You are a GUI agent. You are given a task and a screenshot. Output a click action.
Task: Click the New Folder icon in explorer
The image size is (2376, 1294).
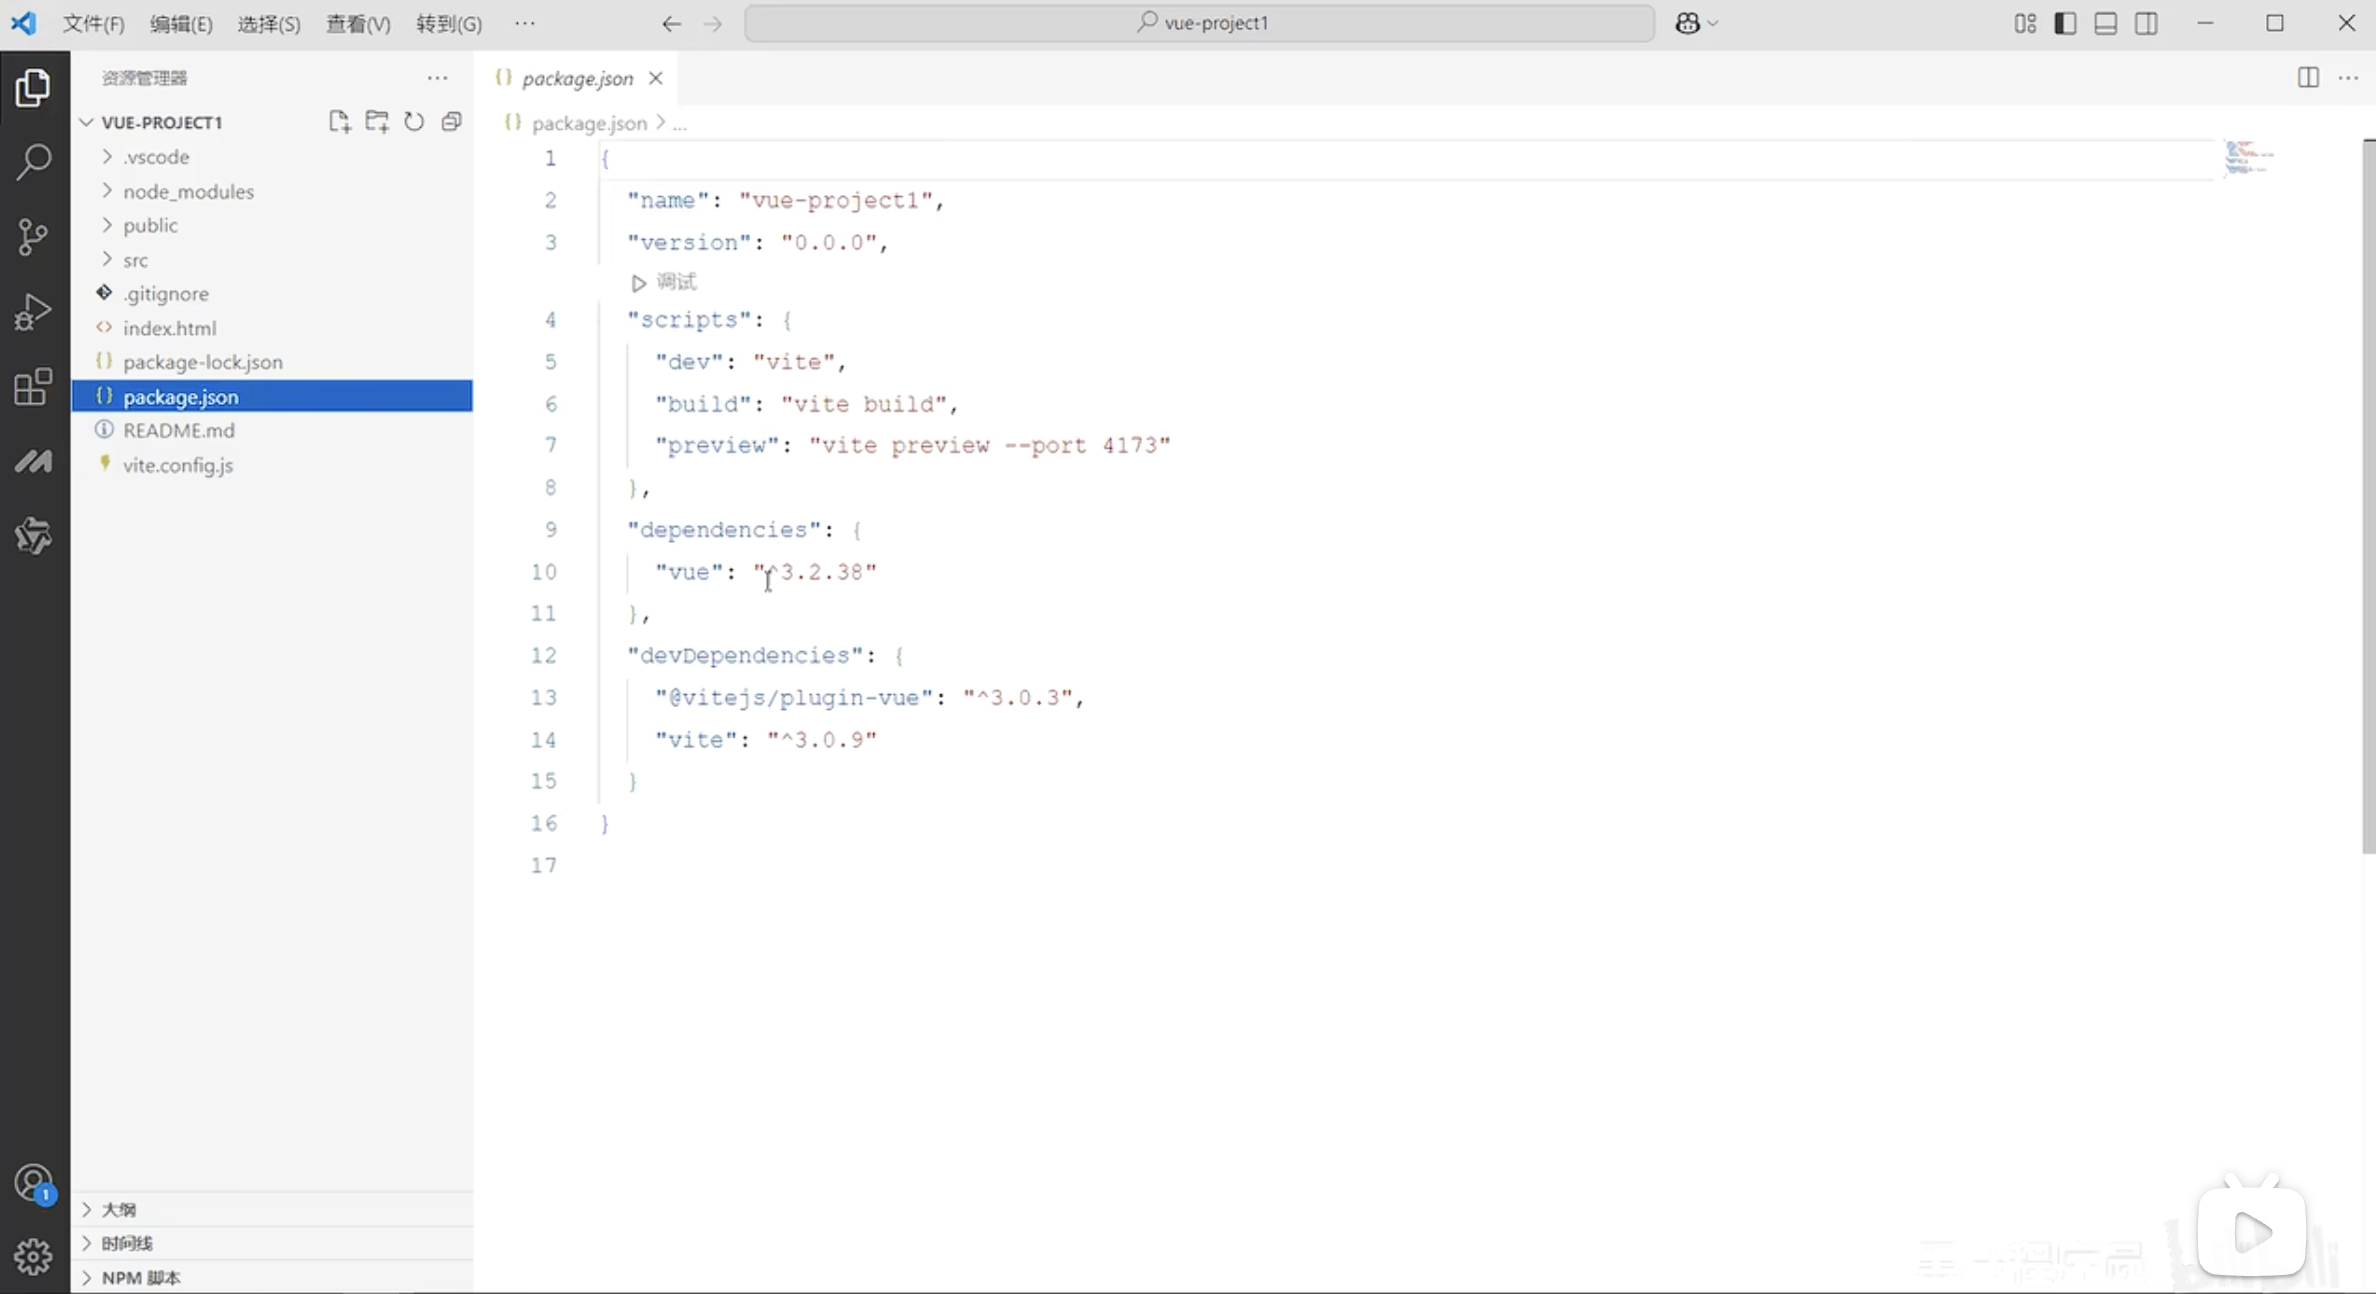click(x=377, y=122)
